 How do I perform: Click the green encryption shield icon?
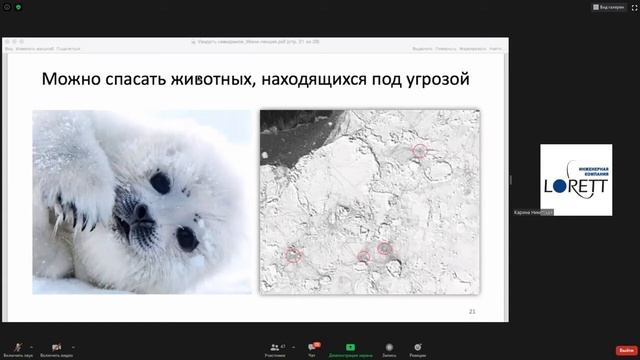[18, 7]
